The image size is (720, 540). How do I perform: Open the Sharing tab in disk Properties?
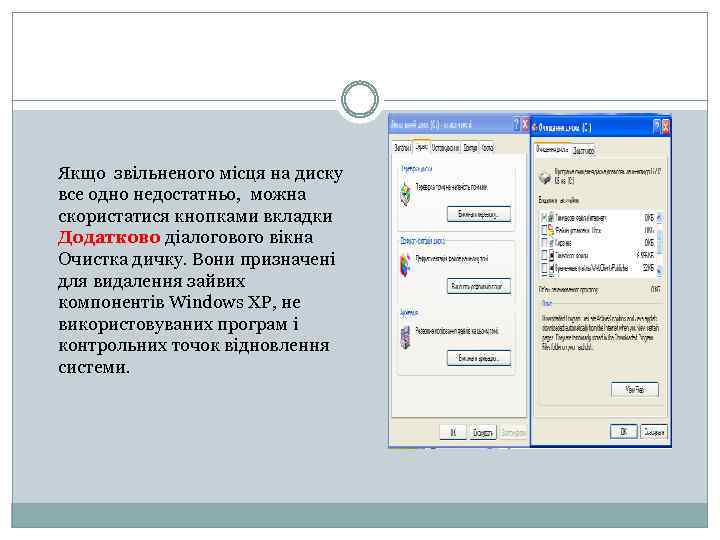[470, 148]
